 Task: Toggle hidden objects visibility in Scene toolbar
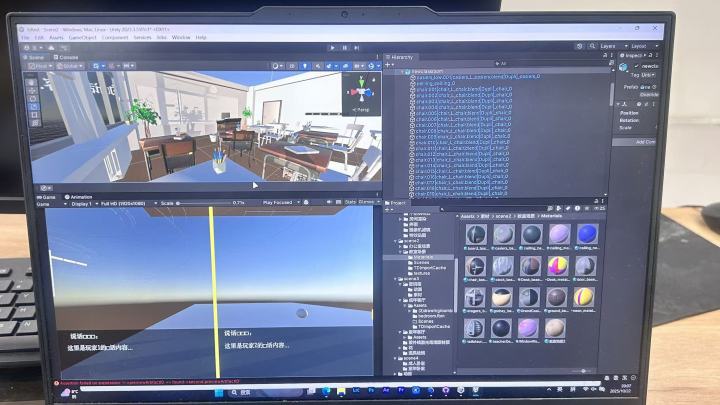click(x=345, y=66)
